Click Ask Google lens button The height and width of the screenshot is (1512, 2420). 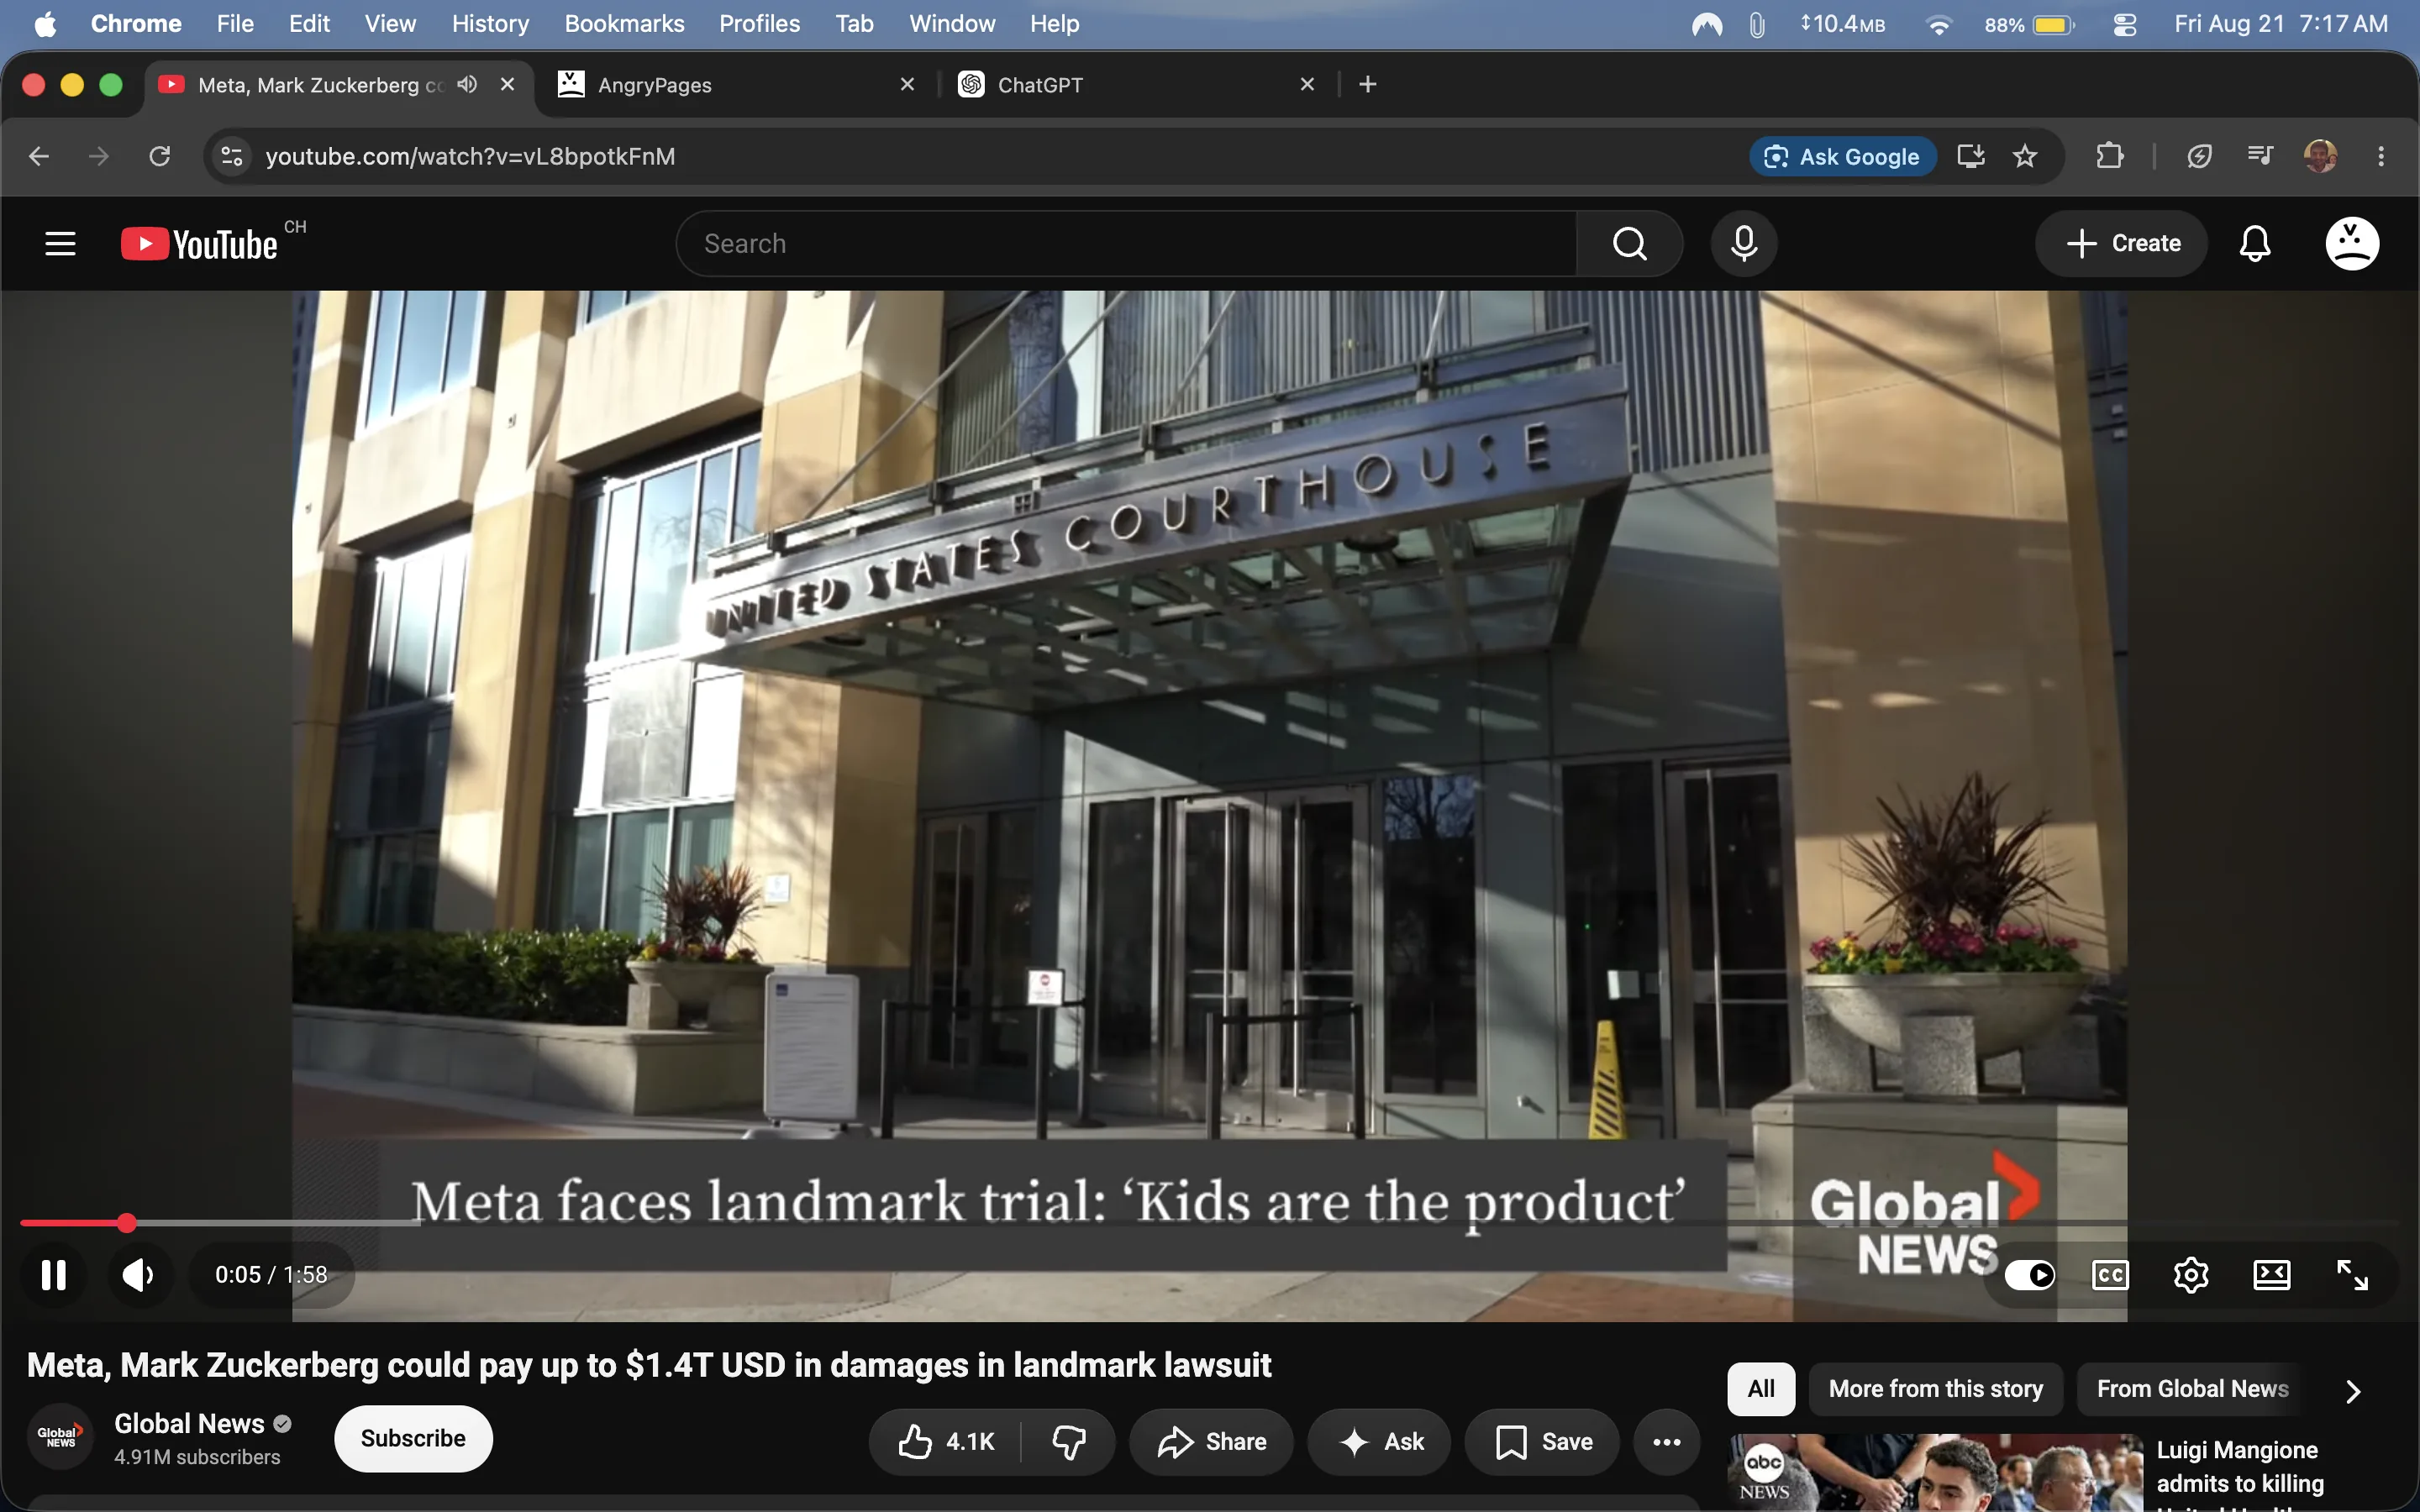pos(1842,156)
